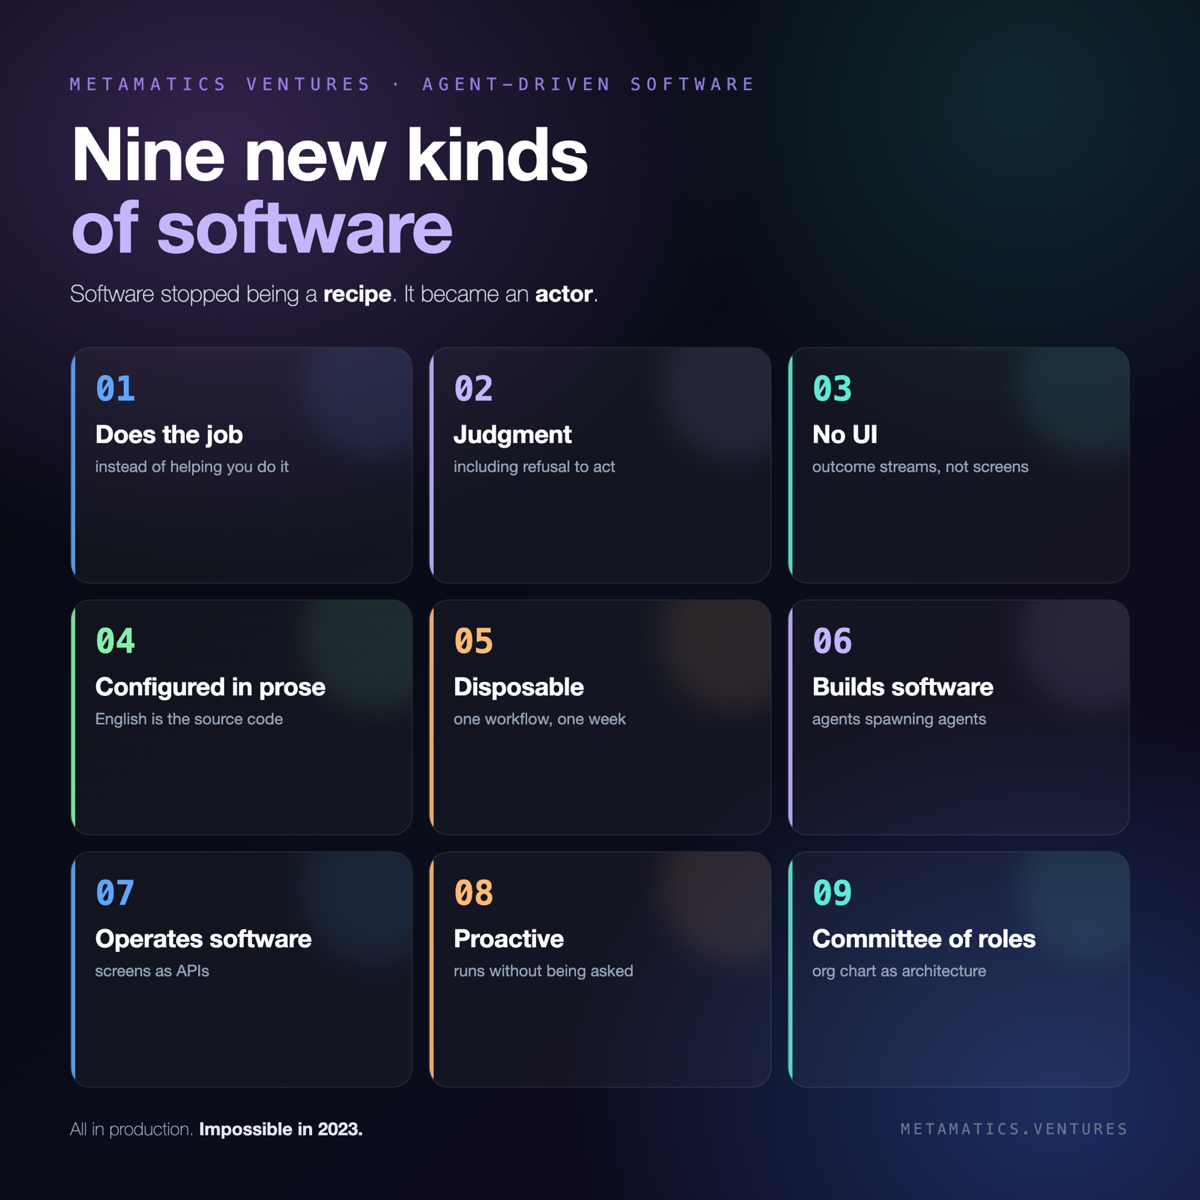This screenshot has height=1200, width=1200.
Task: Click the 'No UI' card title
Action: (845, 435)
